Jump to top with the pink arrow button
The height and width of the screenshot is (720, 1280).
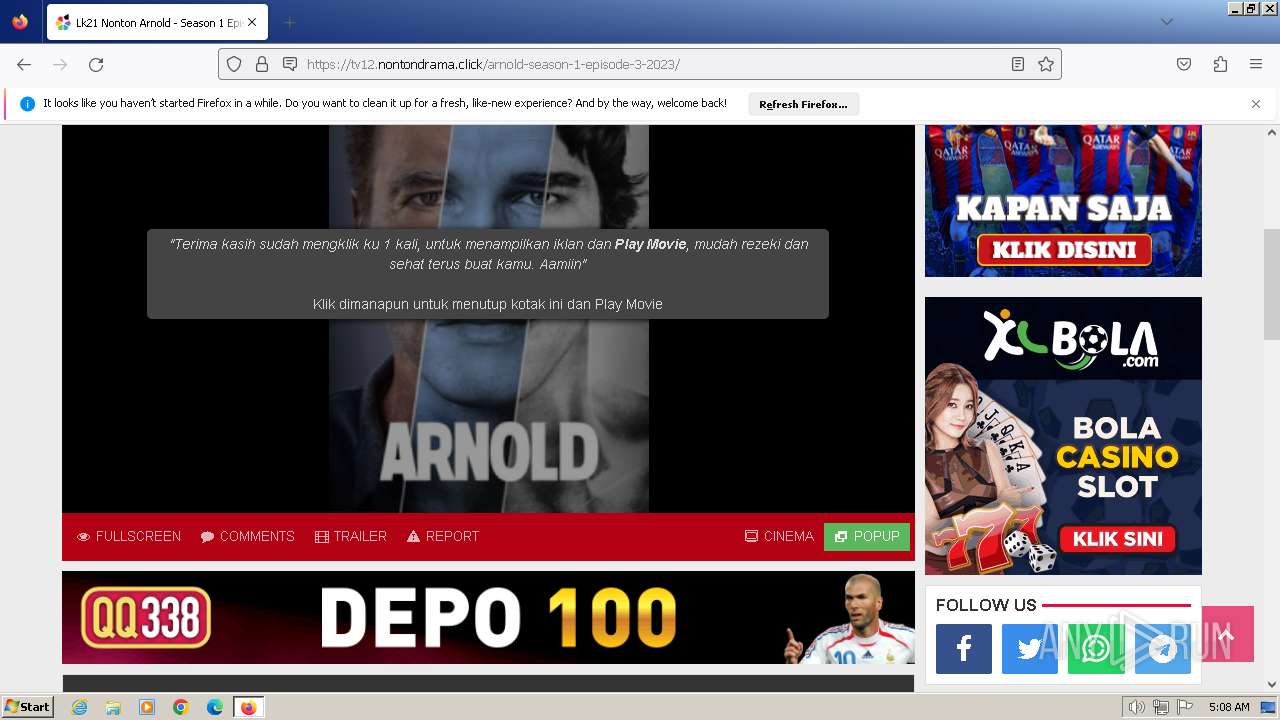pyautogui.click(x=1227, y=634)
